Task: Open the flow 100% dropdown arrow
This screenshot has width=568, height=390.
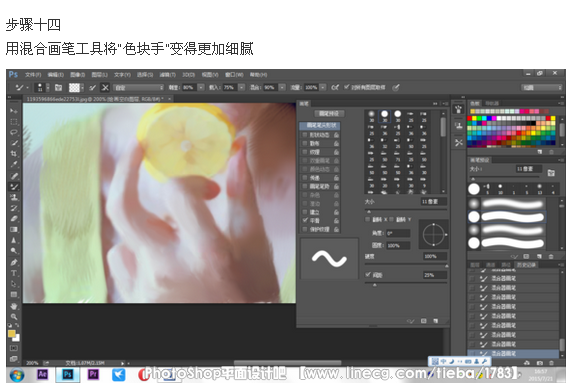Action: (323, 87)
